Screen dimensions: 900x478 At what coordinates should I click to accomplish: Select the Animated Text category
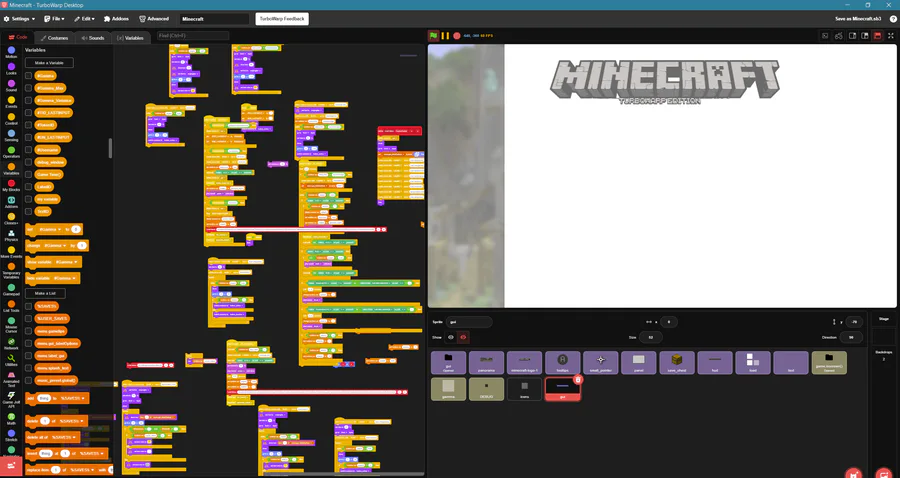11,379
